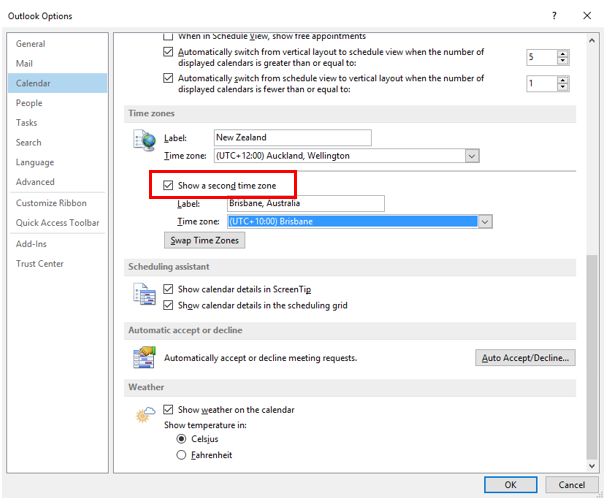This screenshot has width=609, height=498.
Task: Click the Cancel button
Action: pyautogui.click(x=571, y=485)
